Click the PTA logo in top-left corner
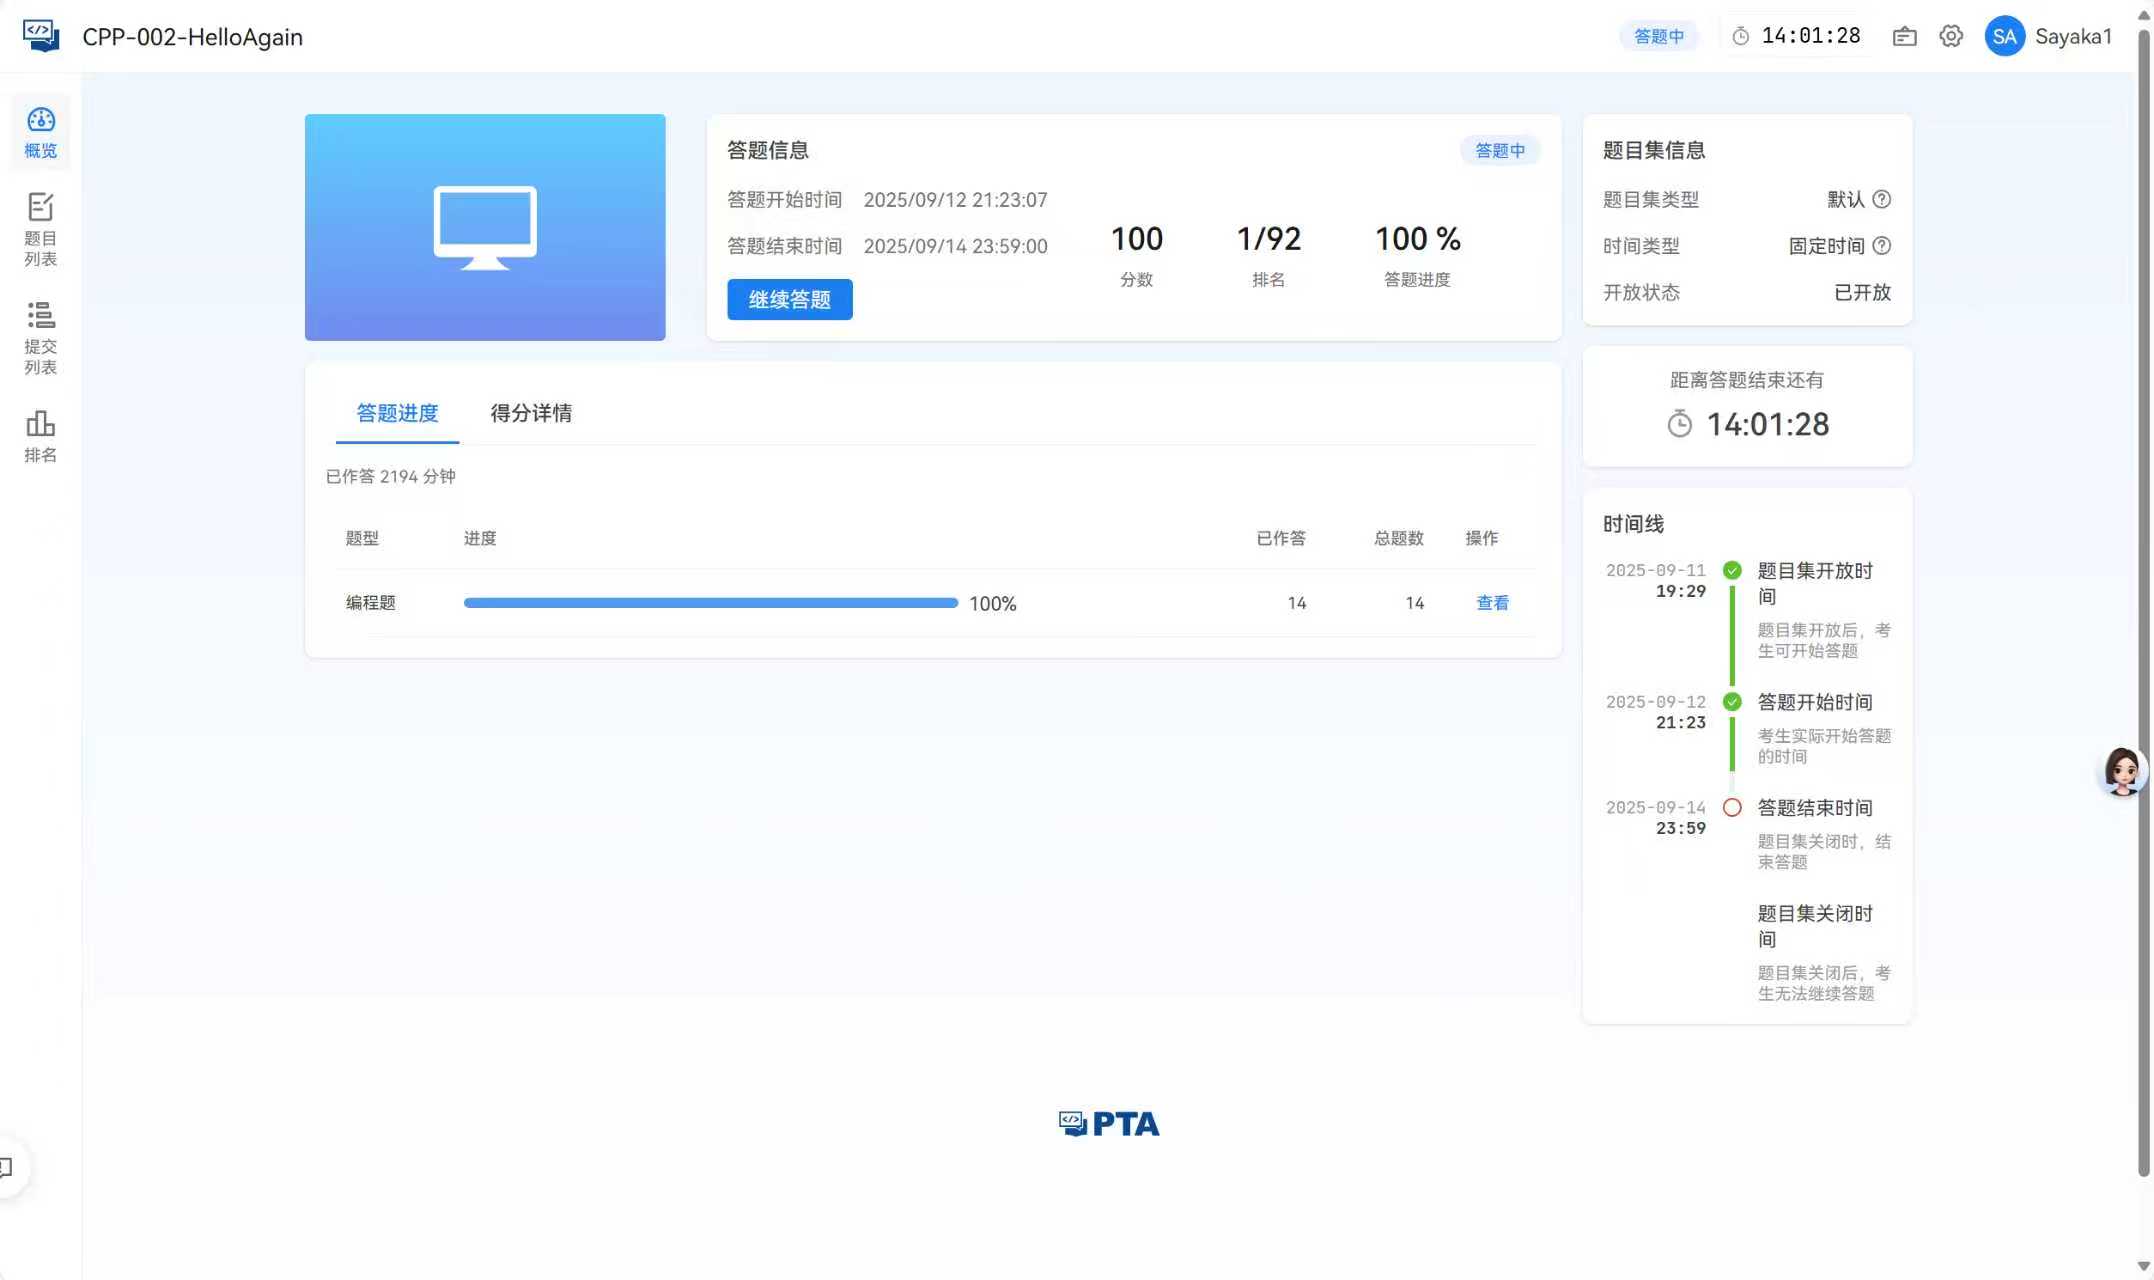This screenshot has width=2154, height=1280. pos(41,36)
